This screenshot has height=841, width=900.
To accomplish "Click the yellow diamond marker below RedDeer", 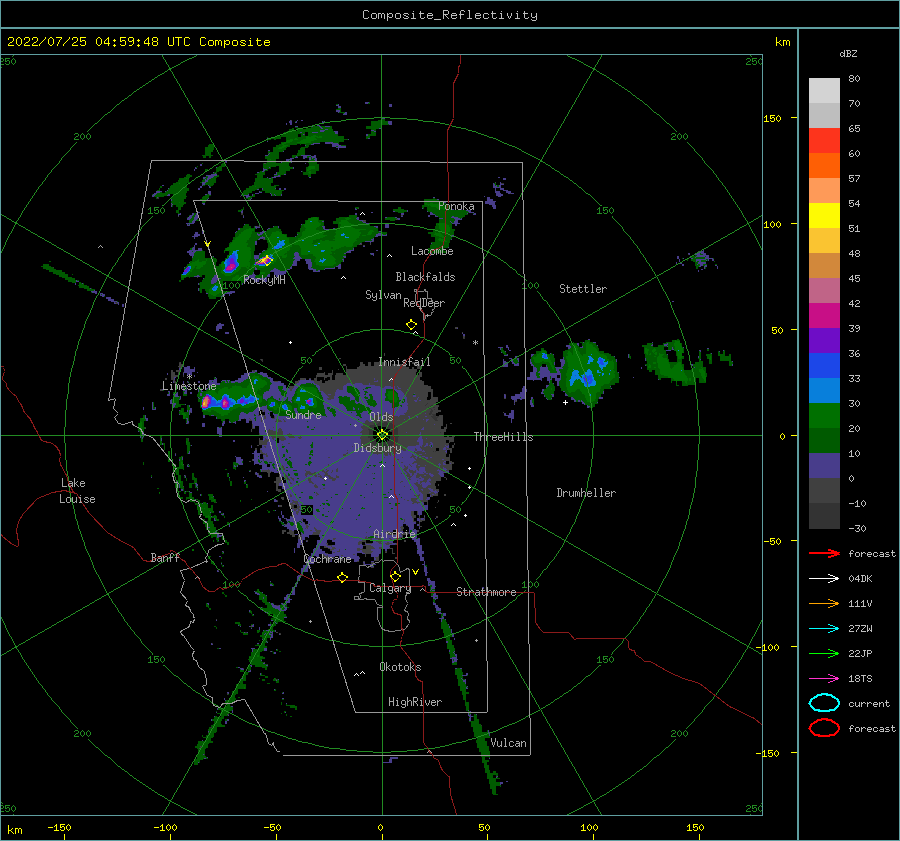I will 411,325.
